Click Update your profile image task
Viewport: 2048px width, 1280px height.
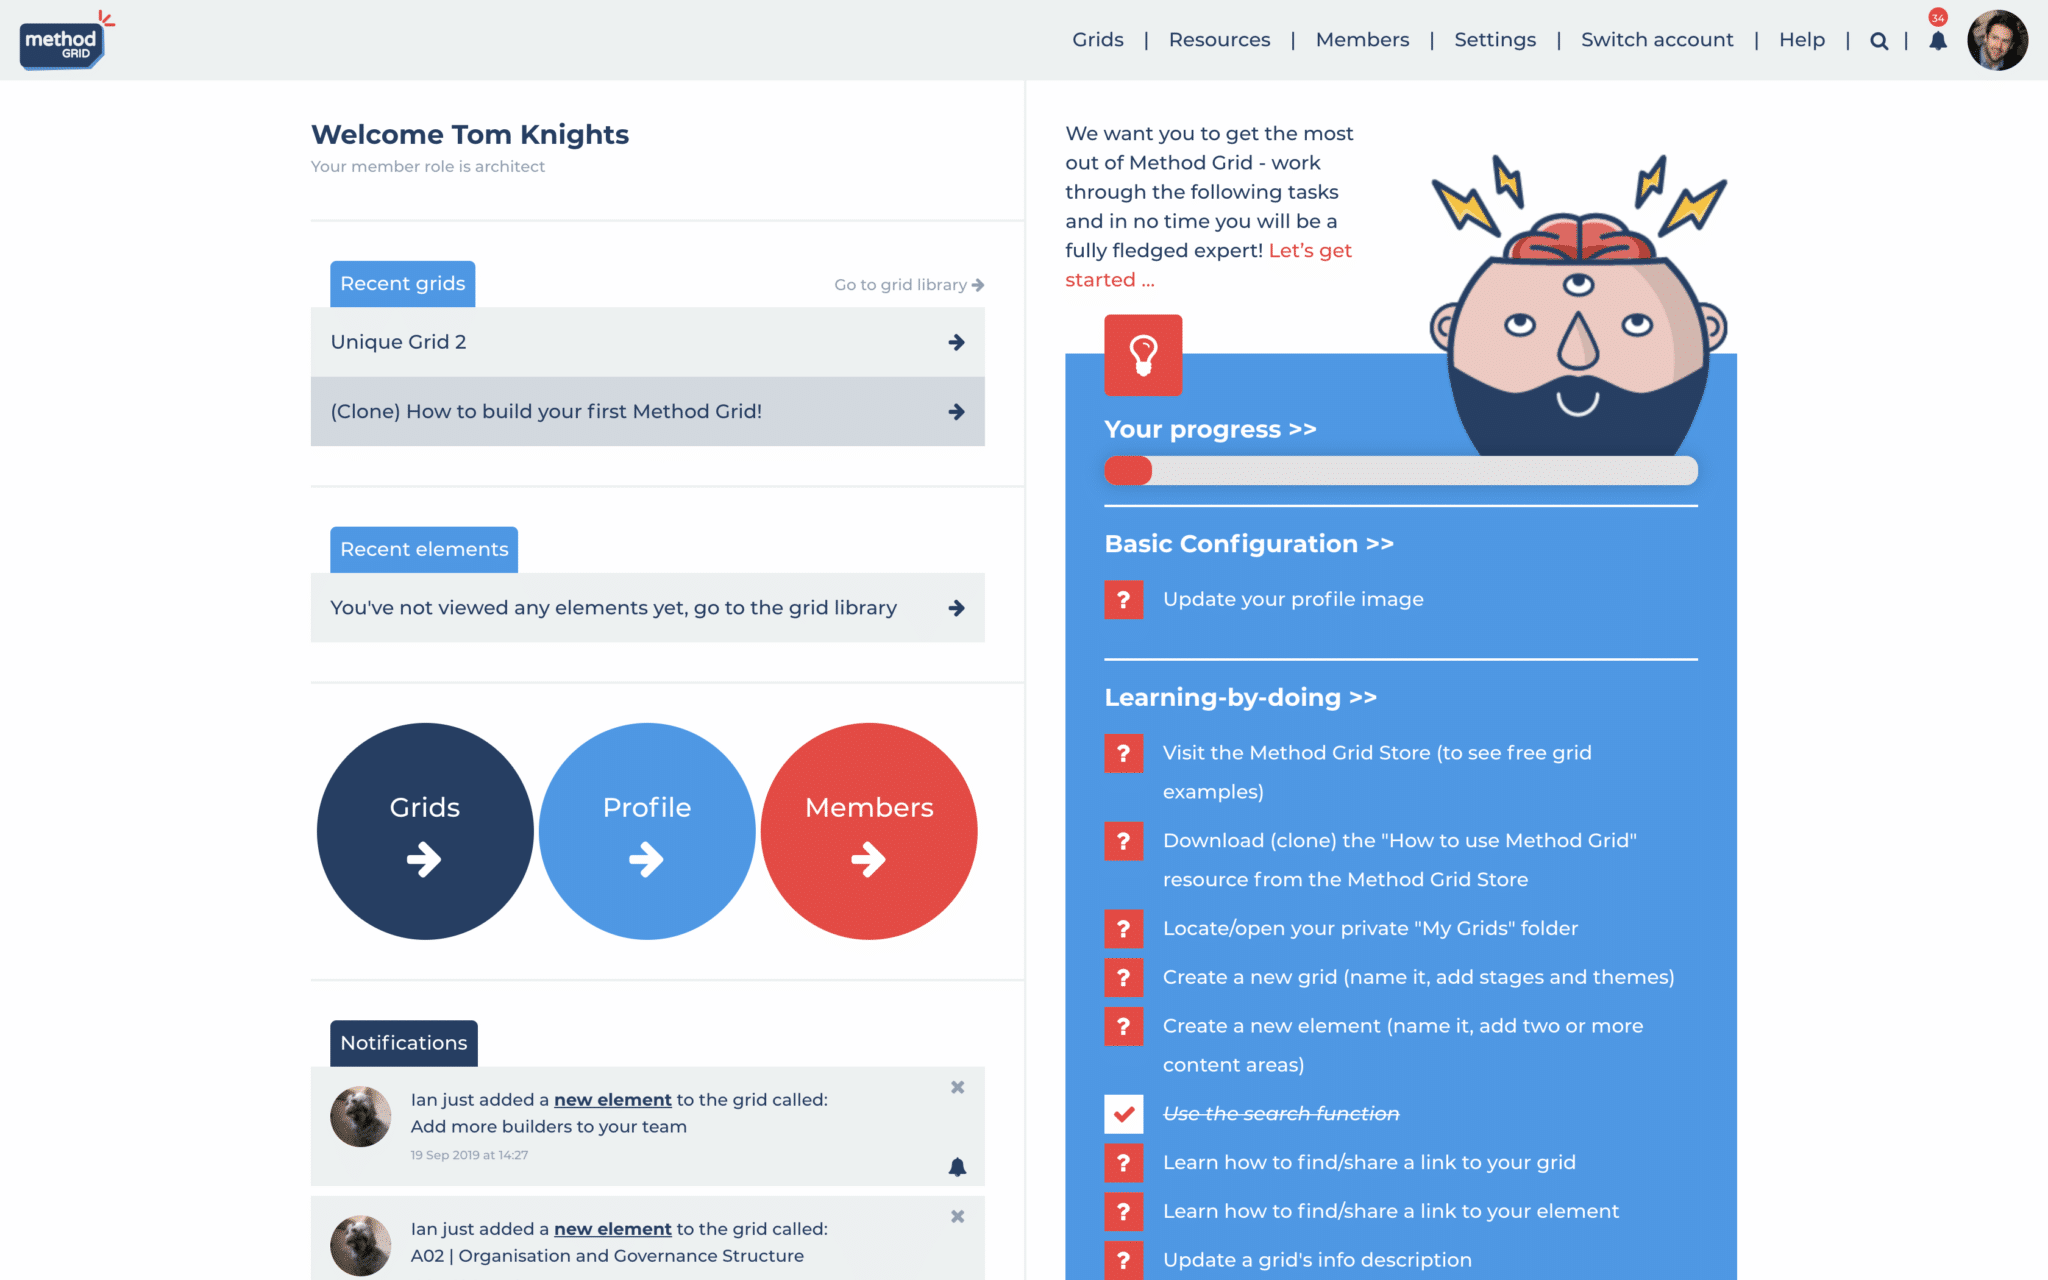[1293, 600]
